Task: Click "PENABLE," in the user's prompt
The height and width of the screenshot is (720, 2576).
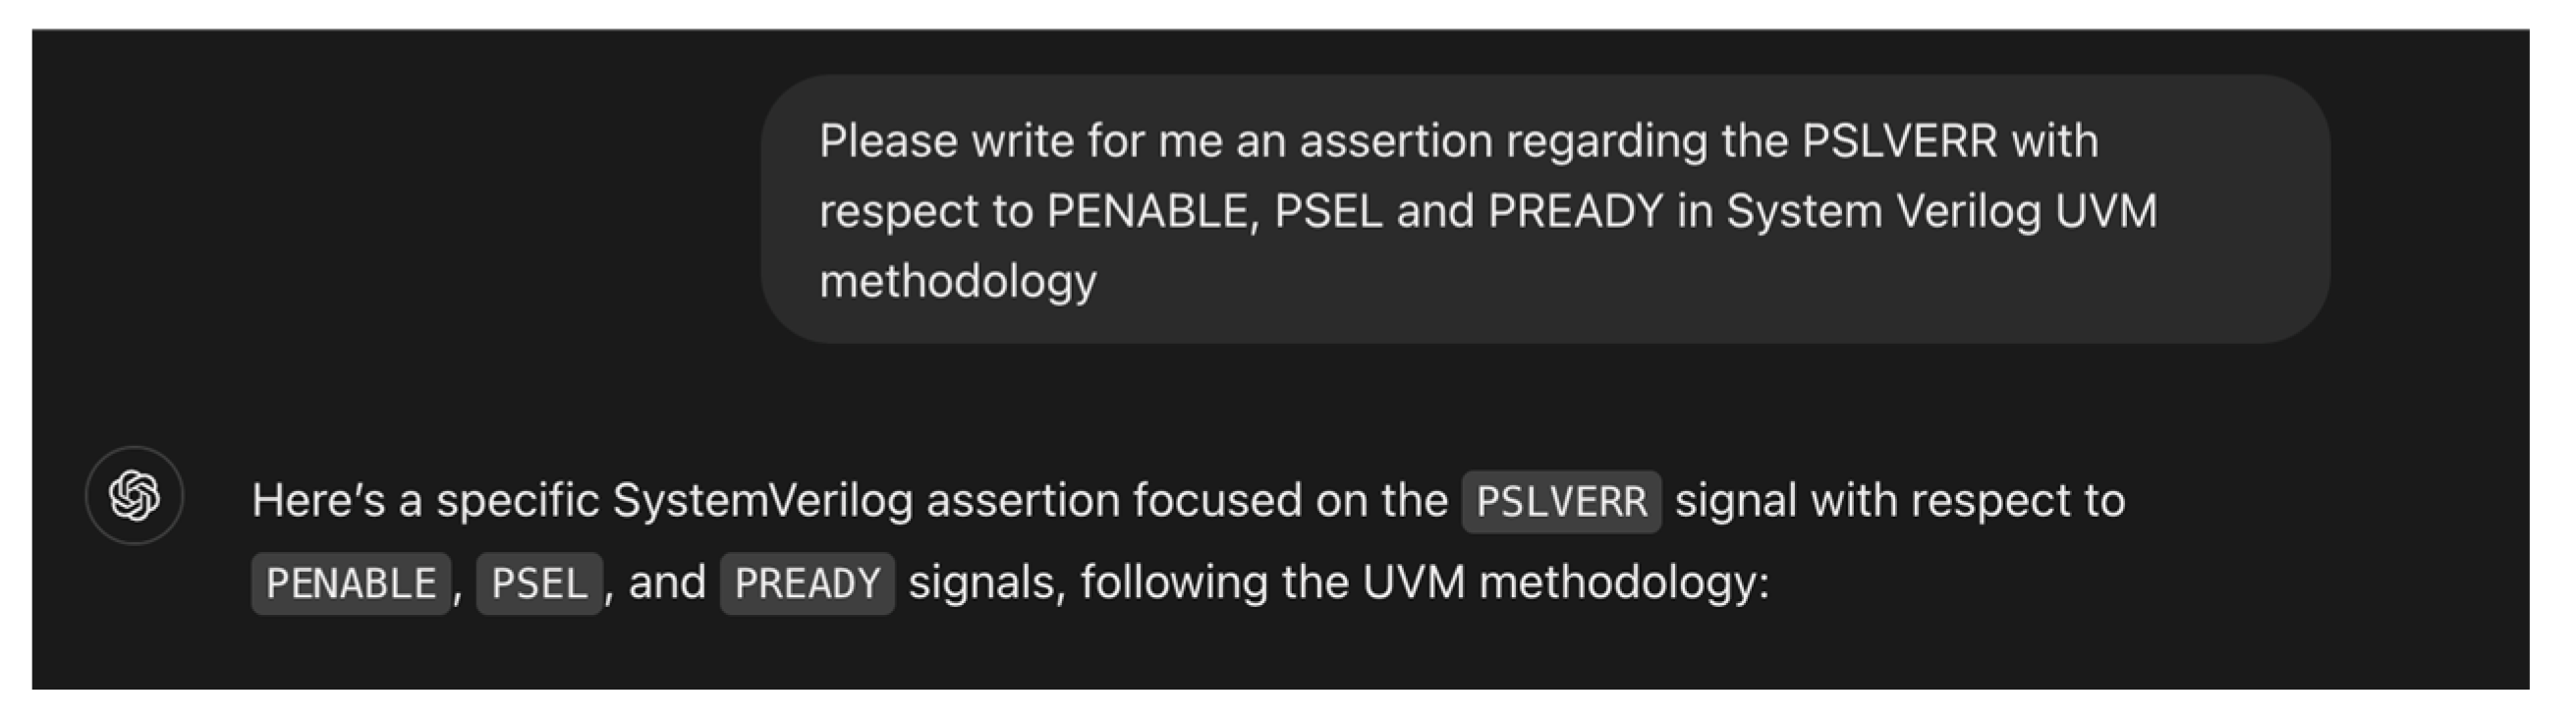Action: (1153, 211)
